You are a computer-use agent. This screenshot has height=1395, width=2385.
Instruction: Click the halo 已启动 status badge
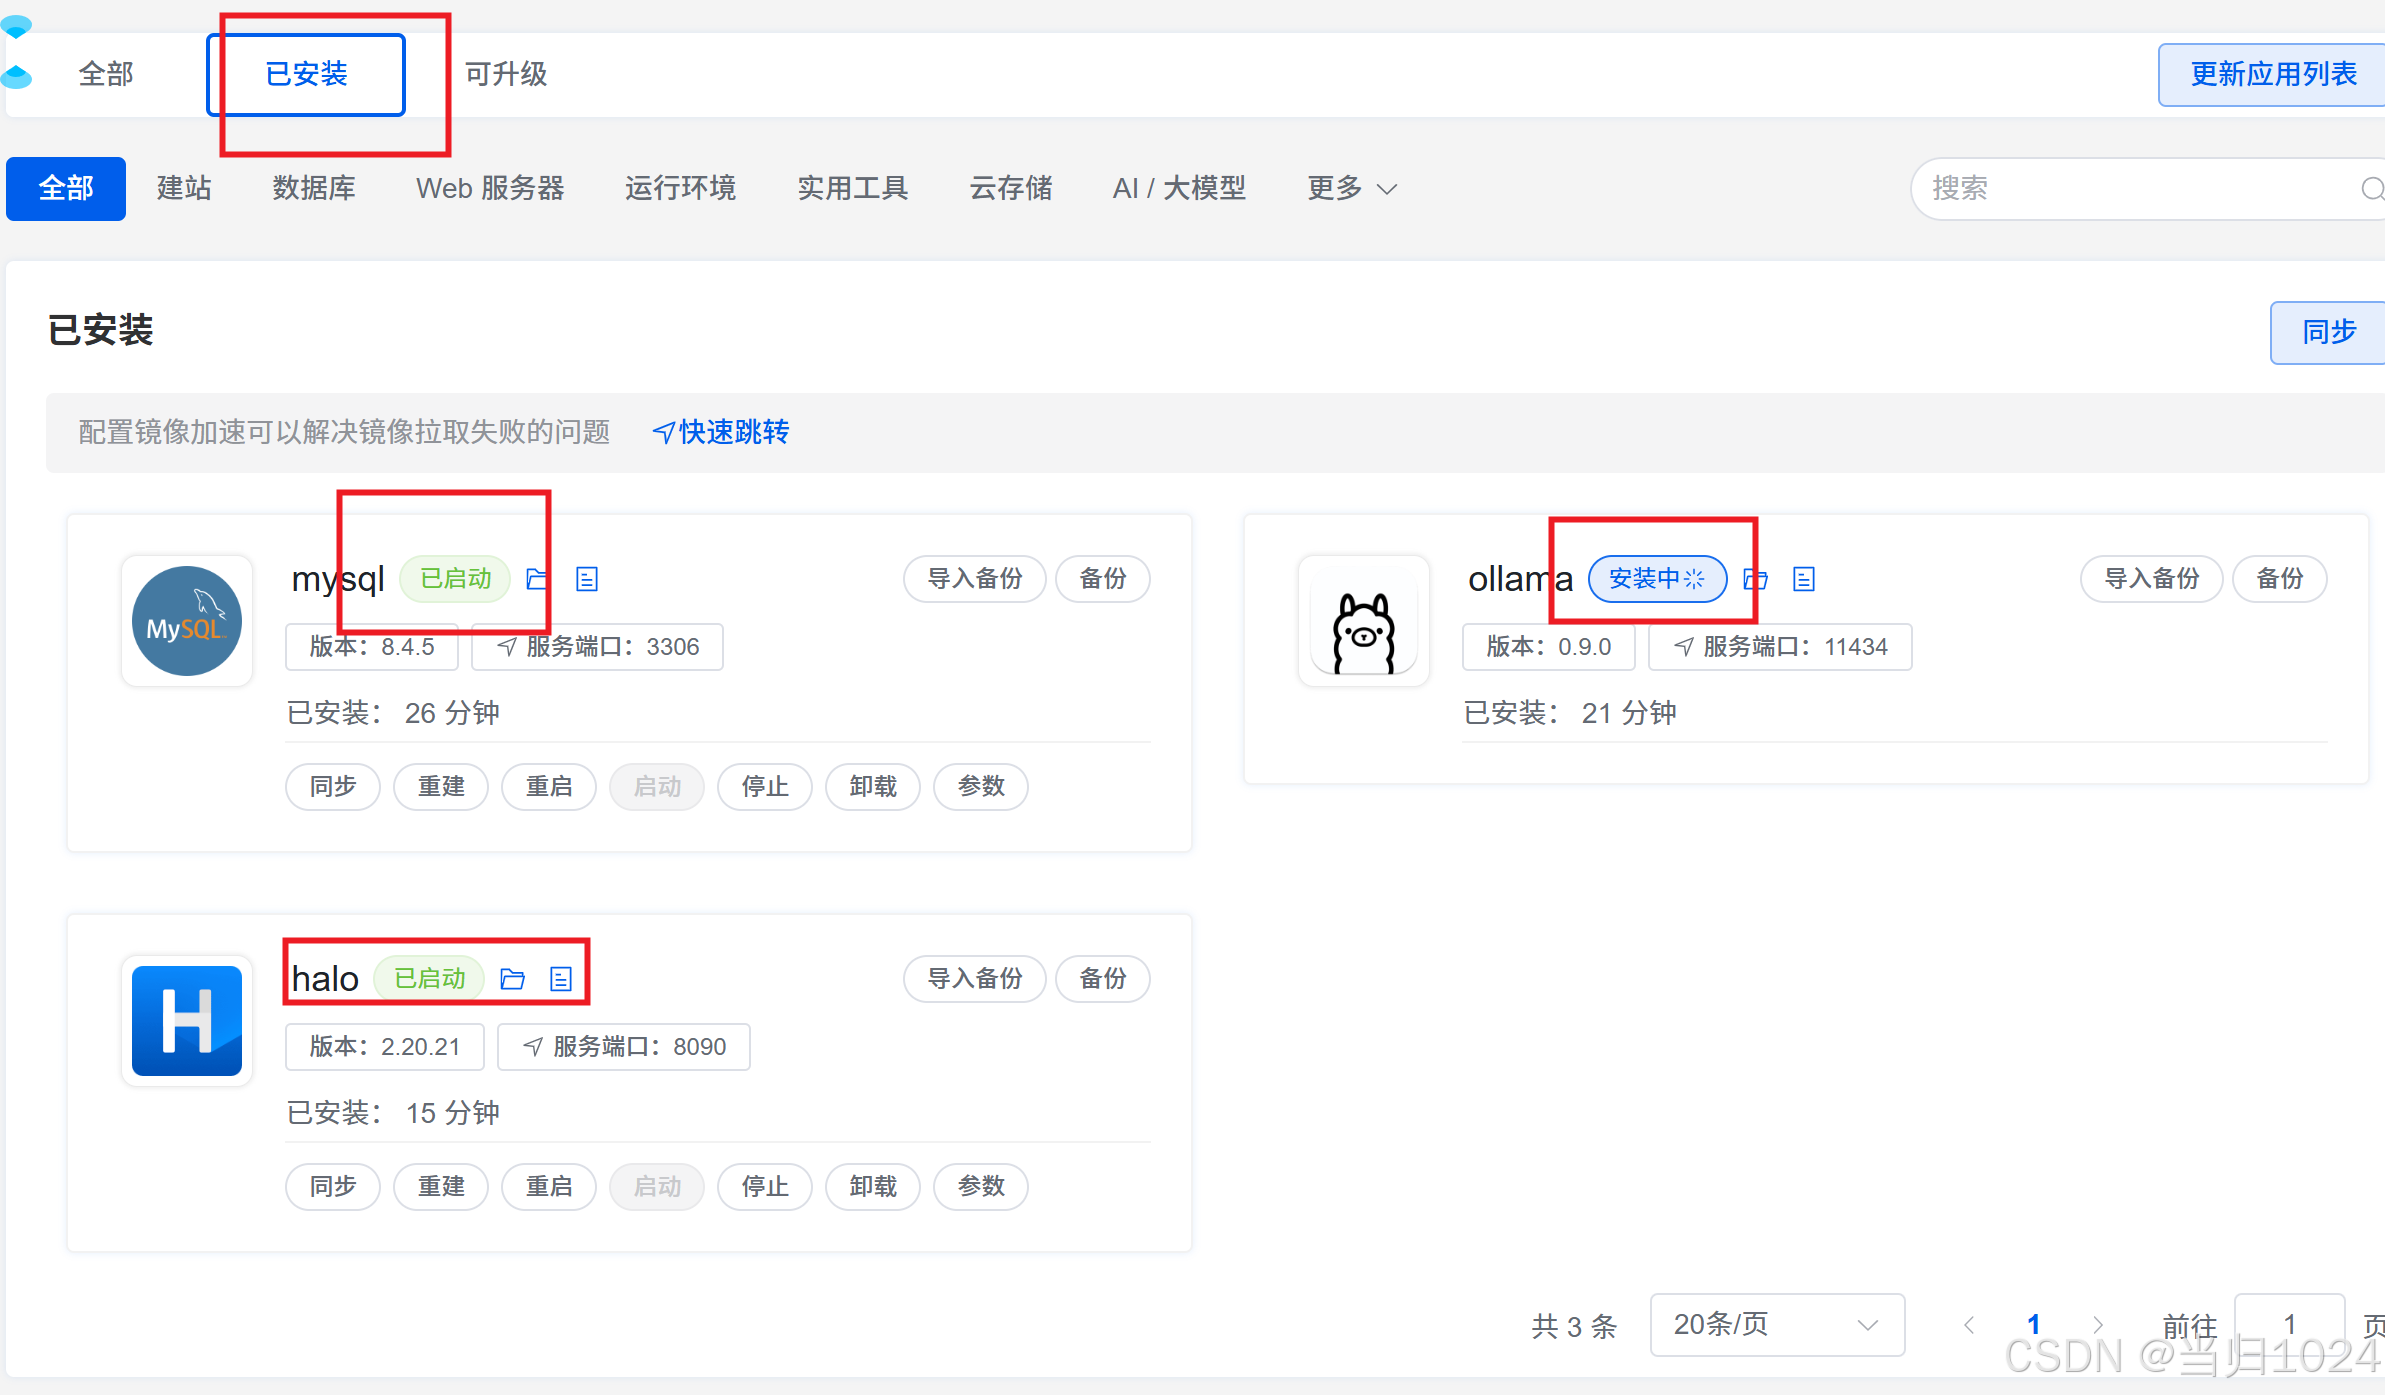pos(429,979)
